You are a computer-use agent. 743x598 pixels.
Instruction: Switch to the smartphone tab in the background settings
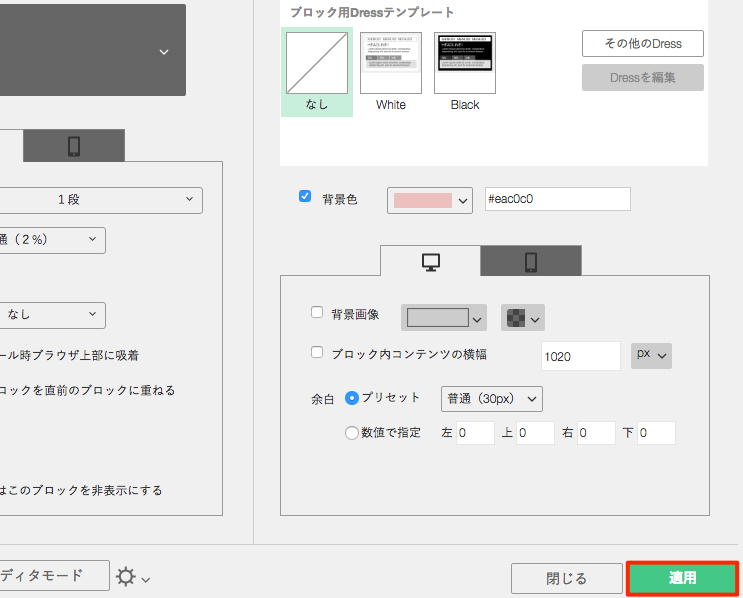(531, 261)
